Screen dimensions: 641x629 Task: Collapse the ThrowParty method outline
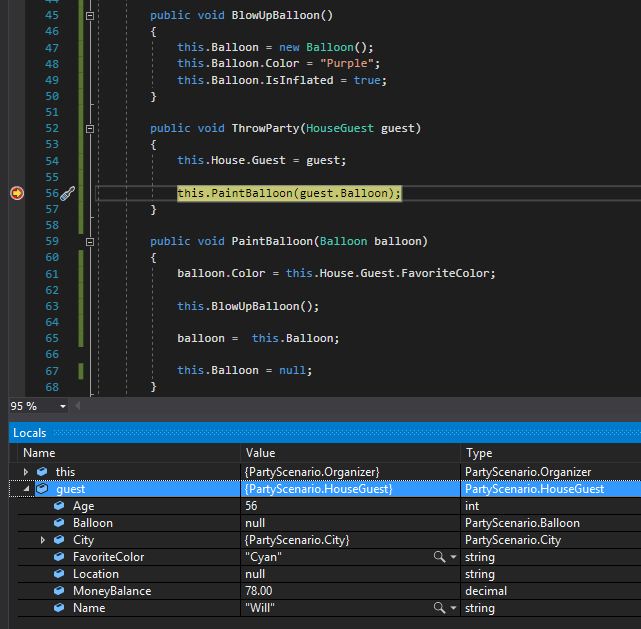coord(90,129)
